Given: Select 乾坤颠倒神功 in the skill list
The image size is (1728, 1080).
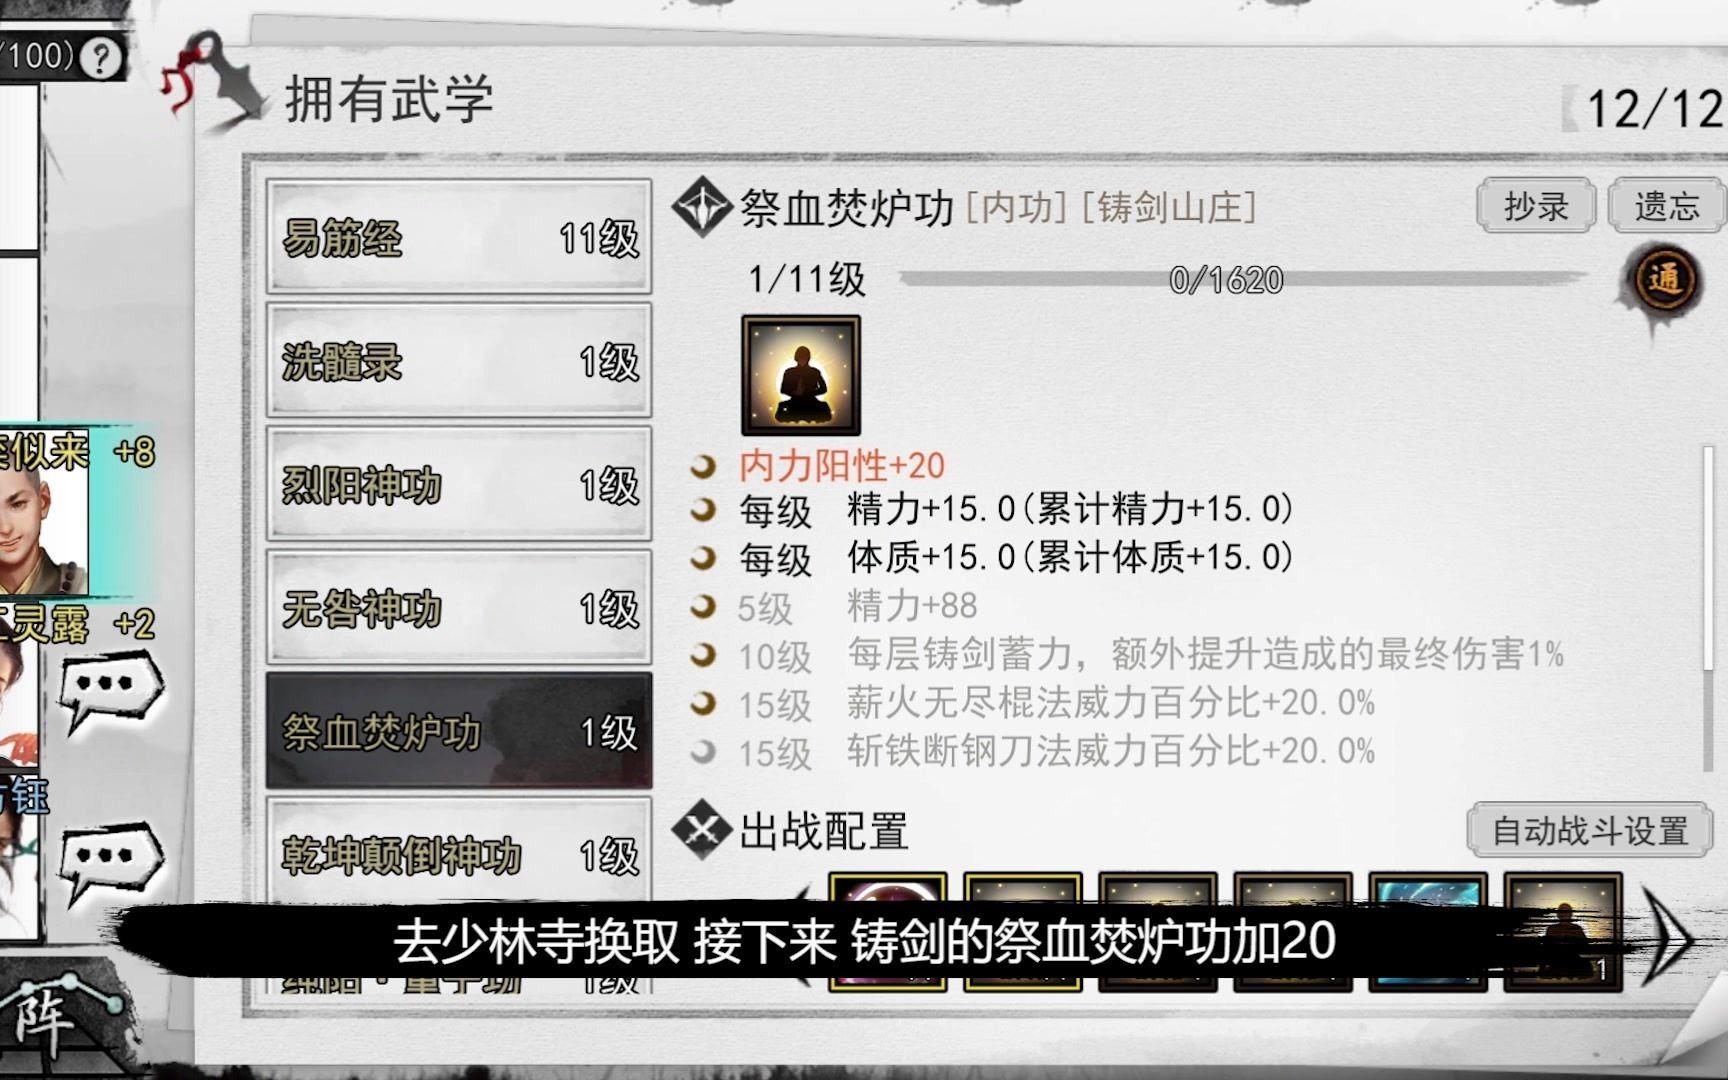Looking at the screenshot, I should coord(459,855).
